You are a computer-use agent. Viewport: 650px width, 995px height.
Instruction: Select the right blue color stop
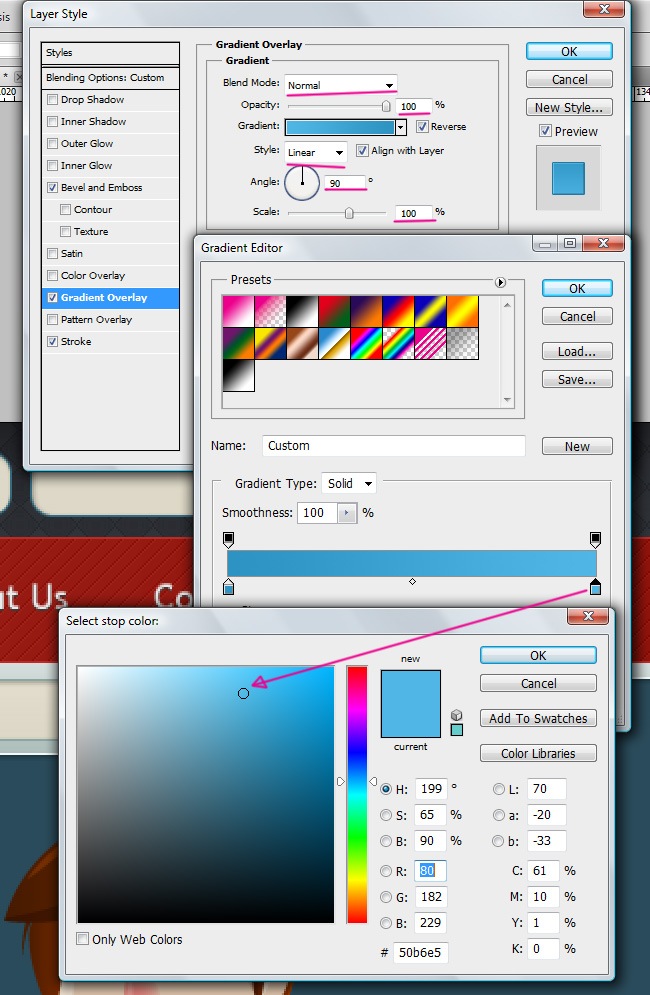(x=596, y=587)
